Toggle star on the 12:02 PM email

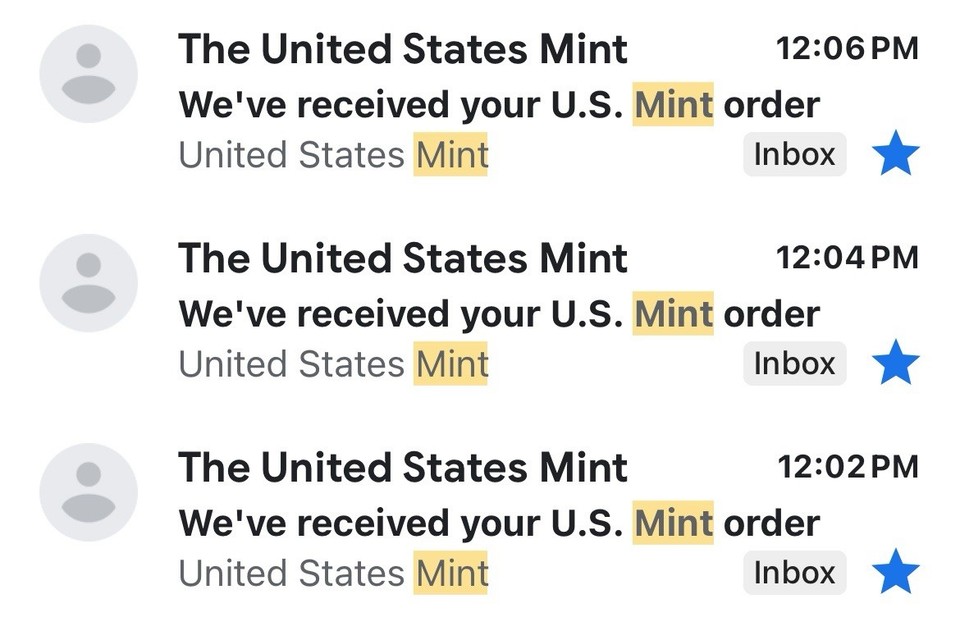coord(895,573)
